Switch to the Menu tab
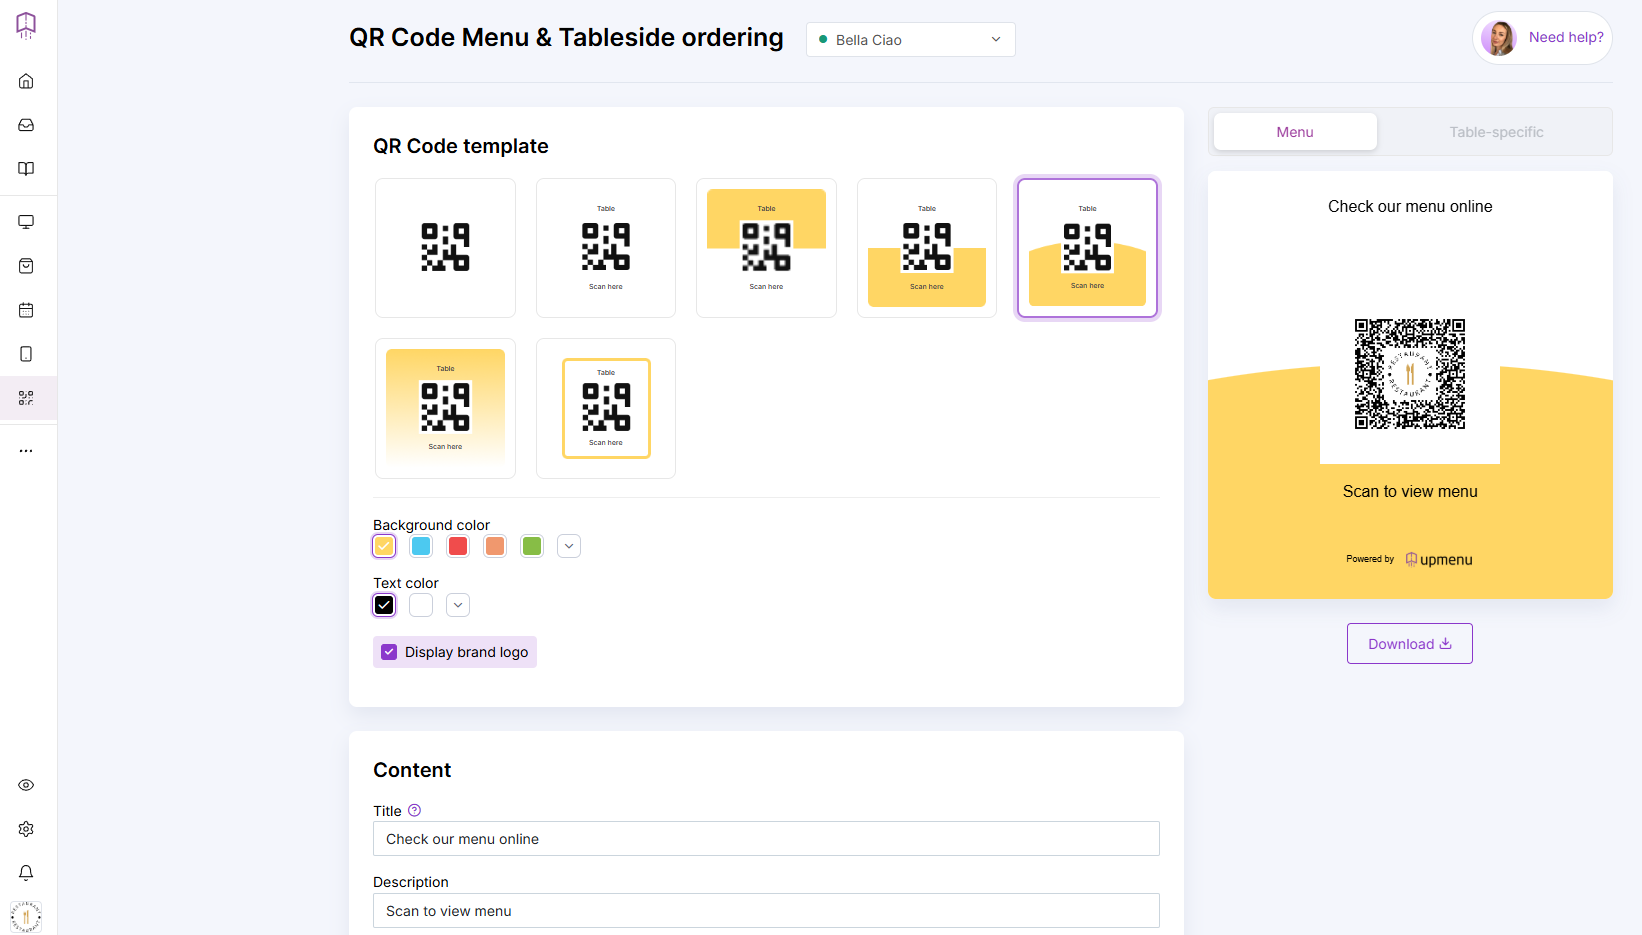The height and width of the screenshot is (935, 1642). click(1295, 132)
